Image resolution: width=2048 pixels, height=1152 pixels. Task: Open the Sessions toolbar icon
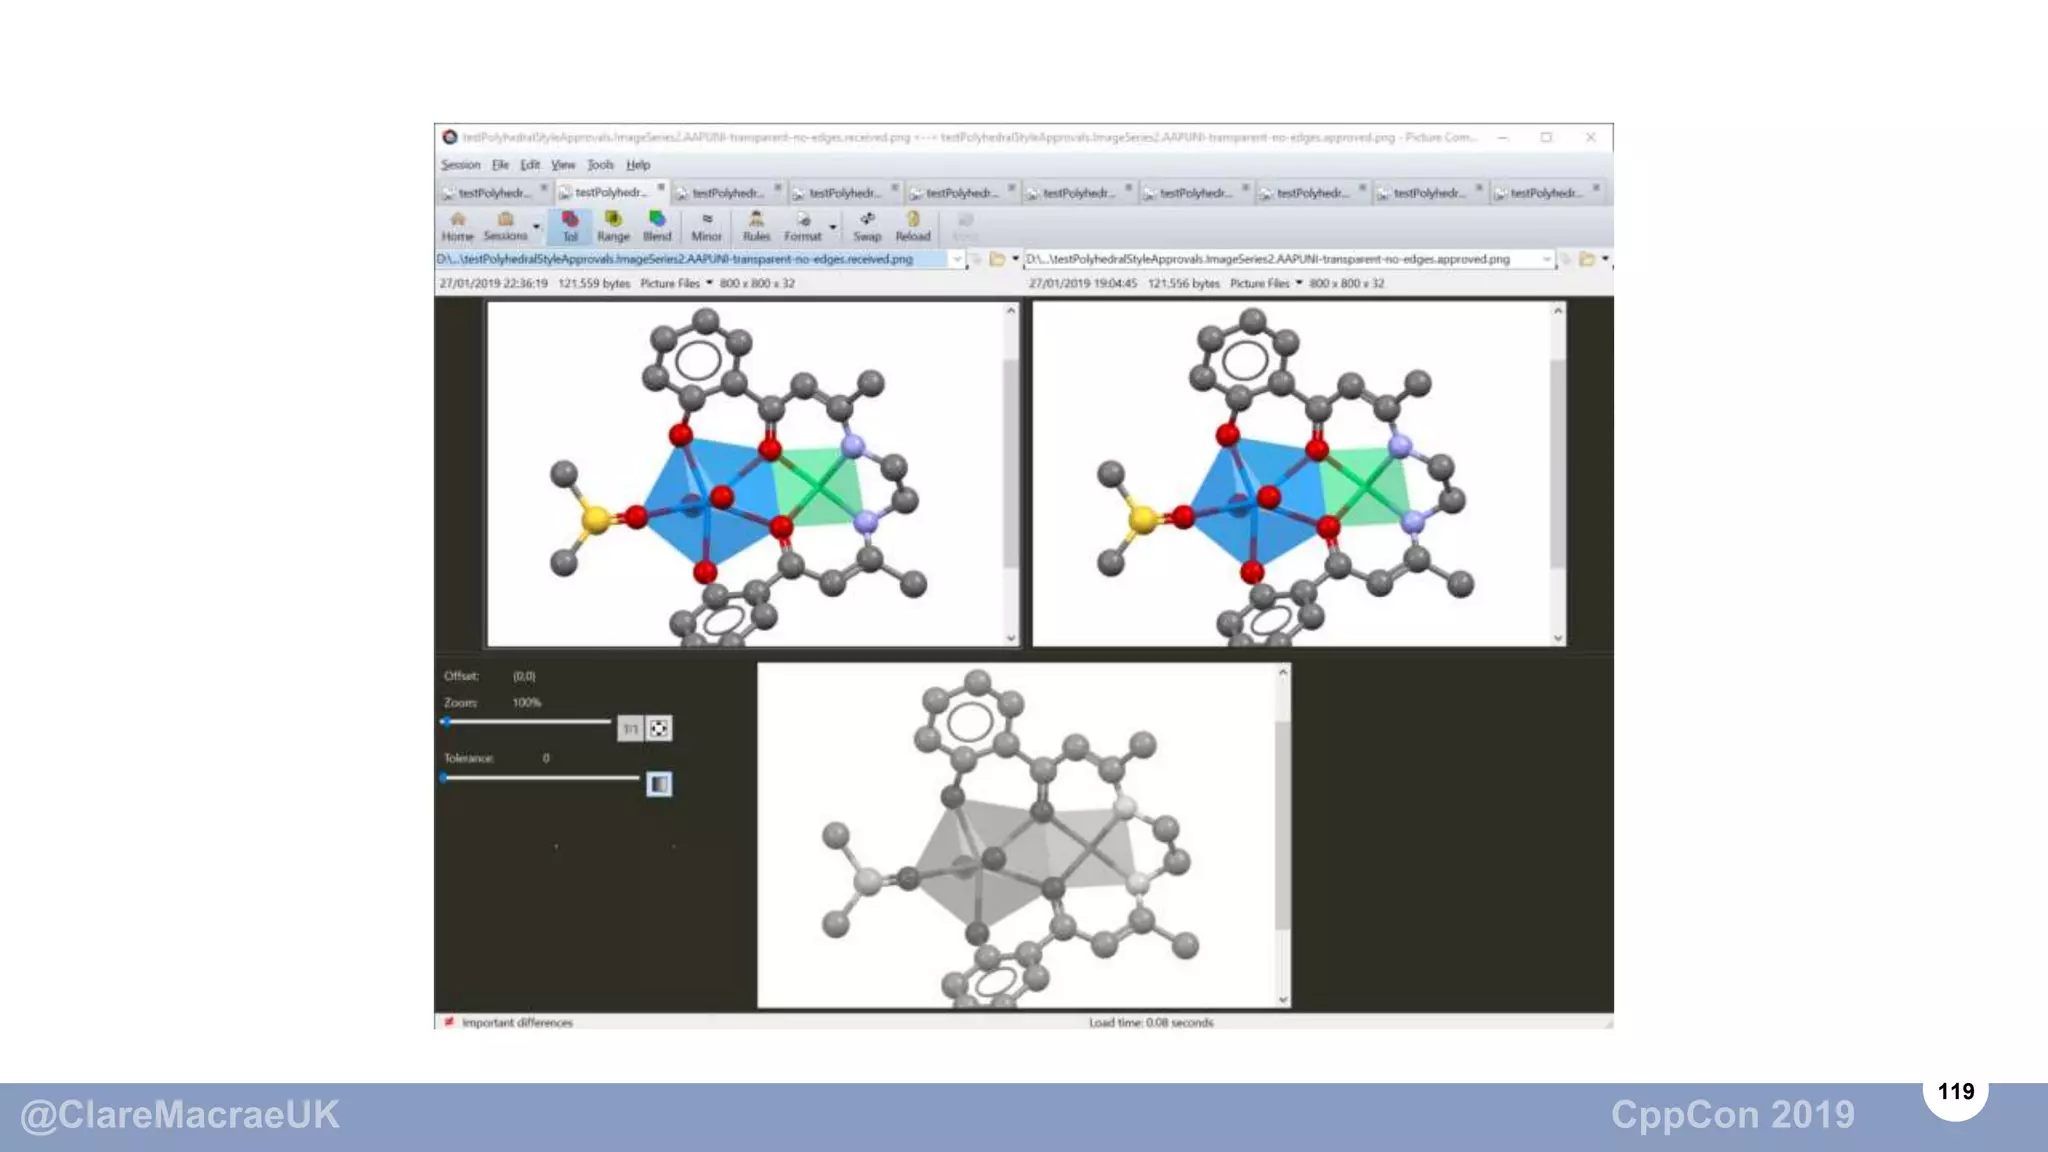505,226
